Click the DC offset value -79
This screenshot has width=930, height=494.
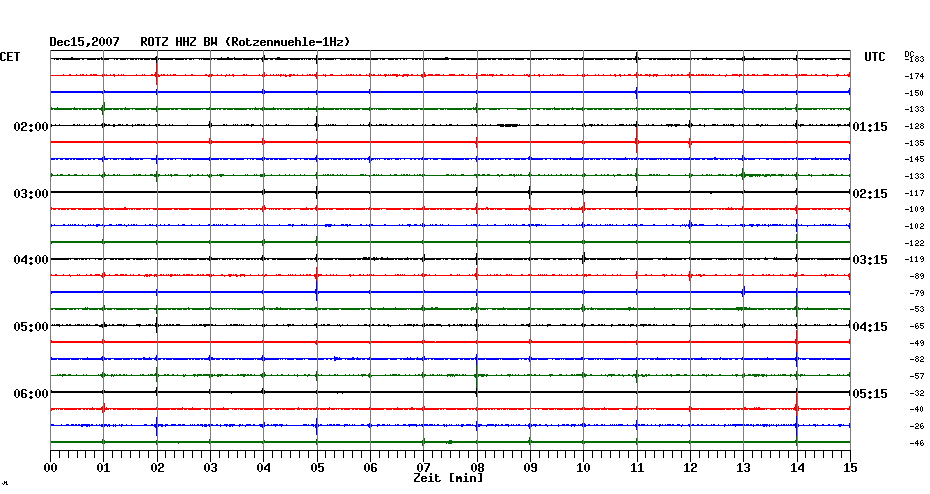916,293
